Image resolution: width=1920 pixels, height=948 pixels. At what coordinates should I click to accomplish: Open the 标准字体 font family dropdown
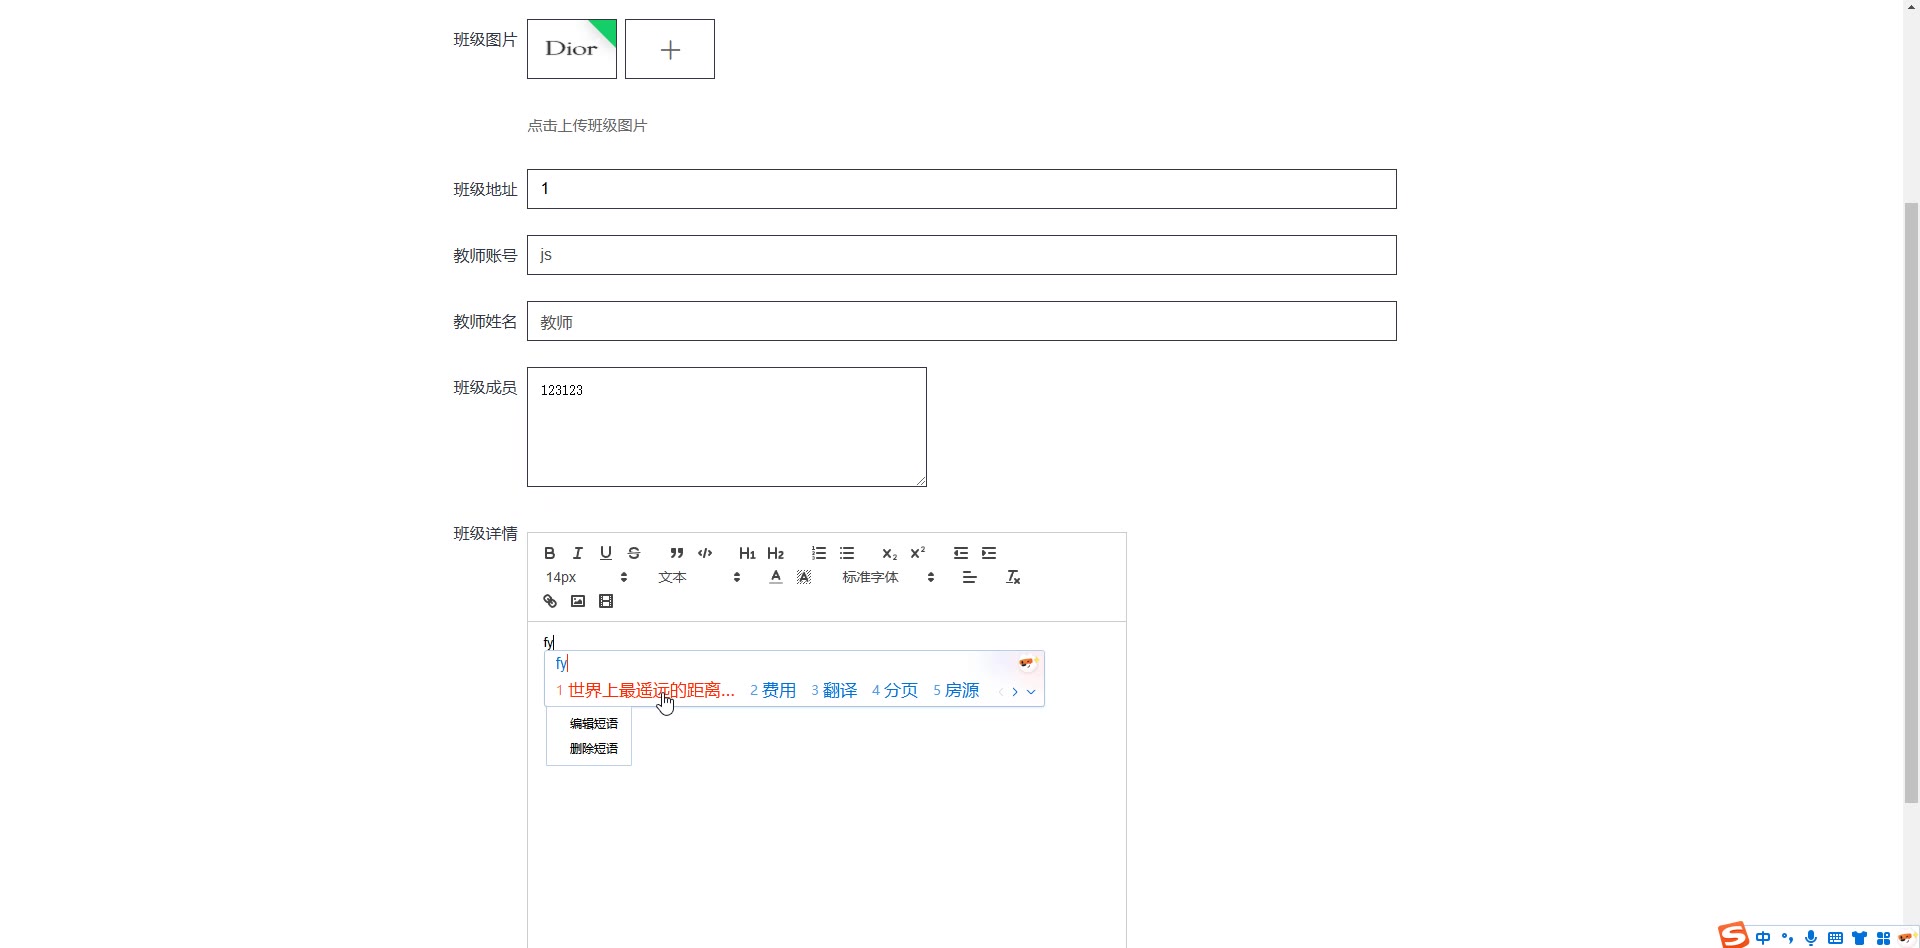[888, 577]
